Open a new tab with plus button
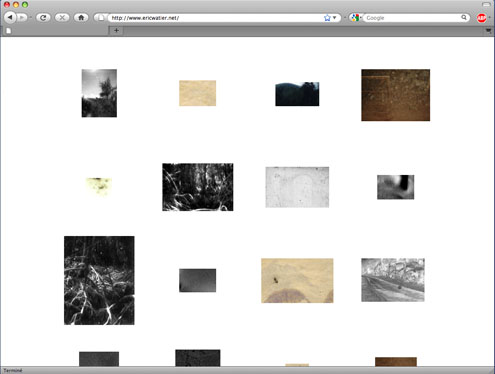 [116, 31]
